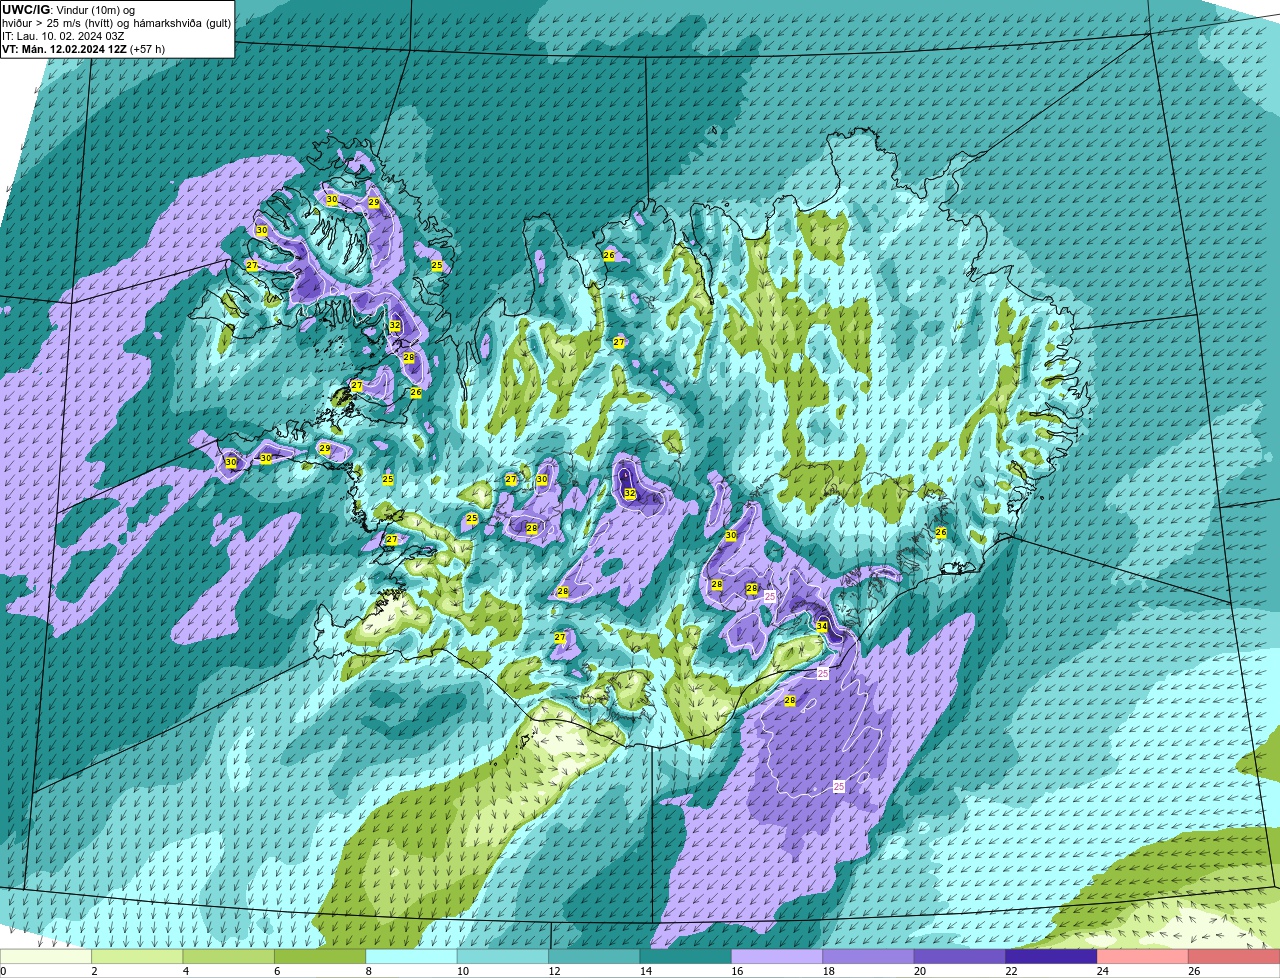1280x978 pixels.
Task: Select the dark indigo 22–24 m/s legend swatch
Action: pyautogui.click(x=1052, y=956)
